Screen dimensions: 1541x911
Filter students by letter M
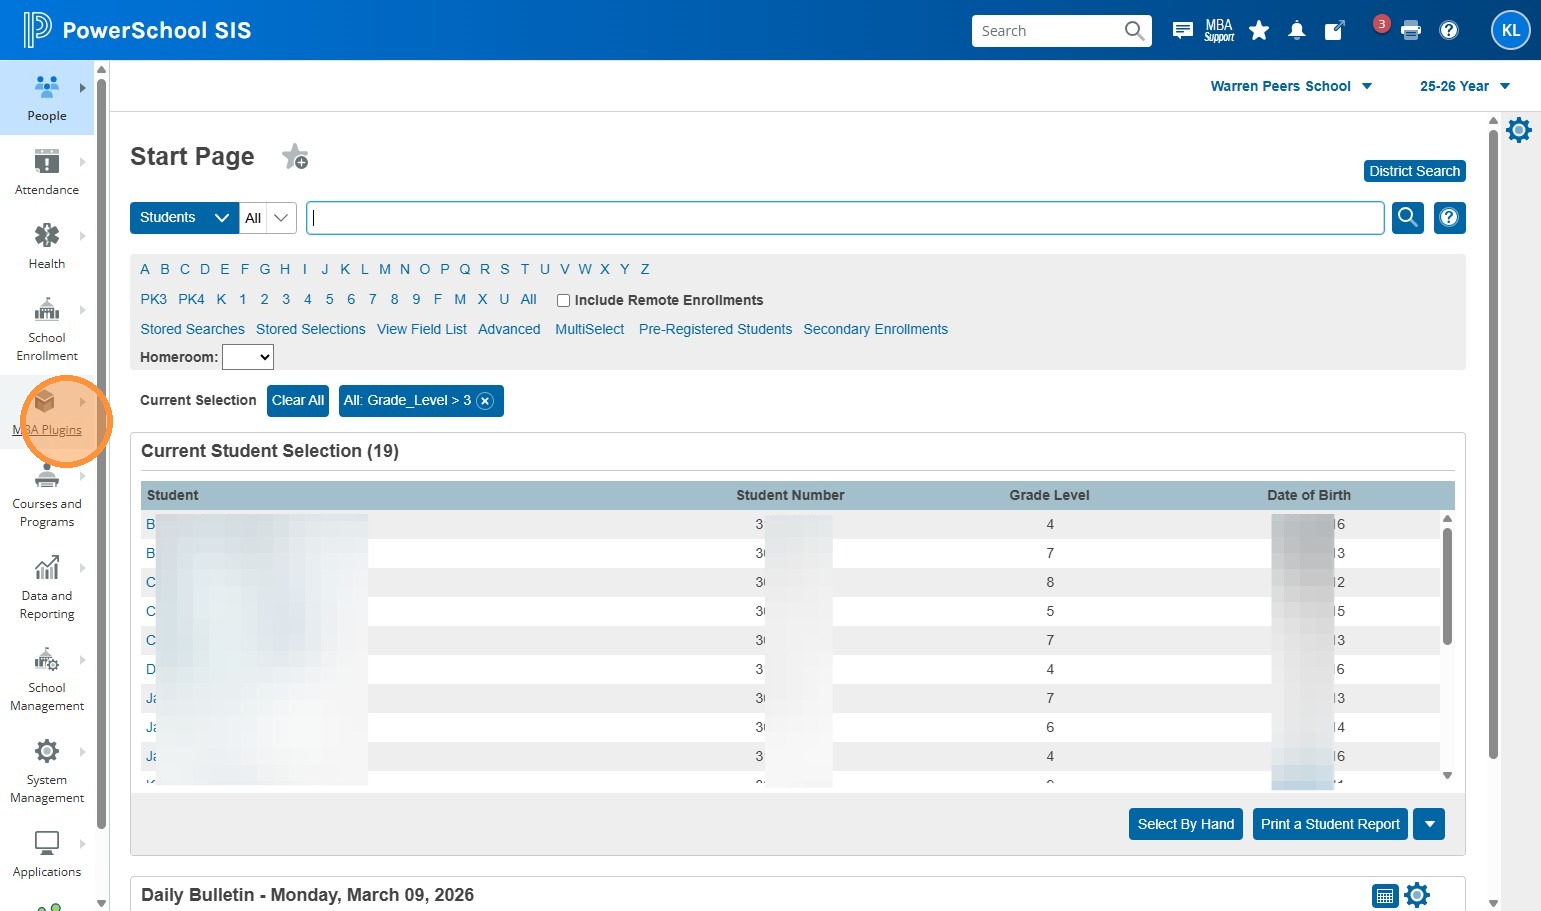[385, 269]
